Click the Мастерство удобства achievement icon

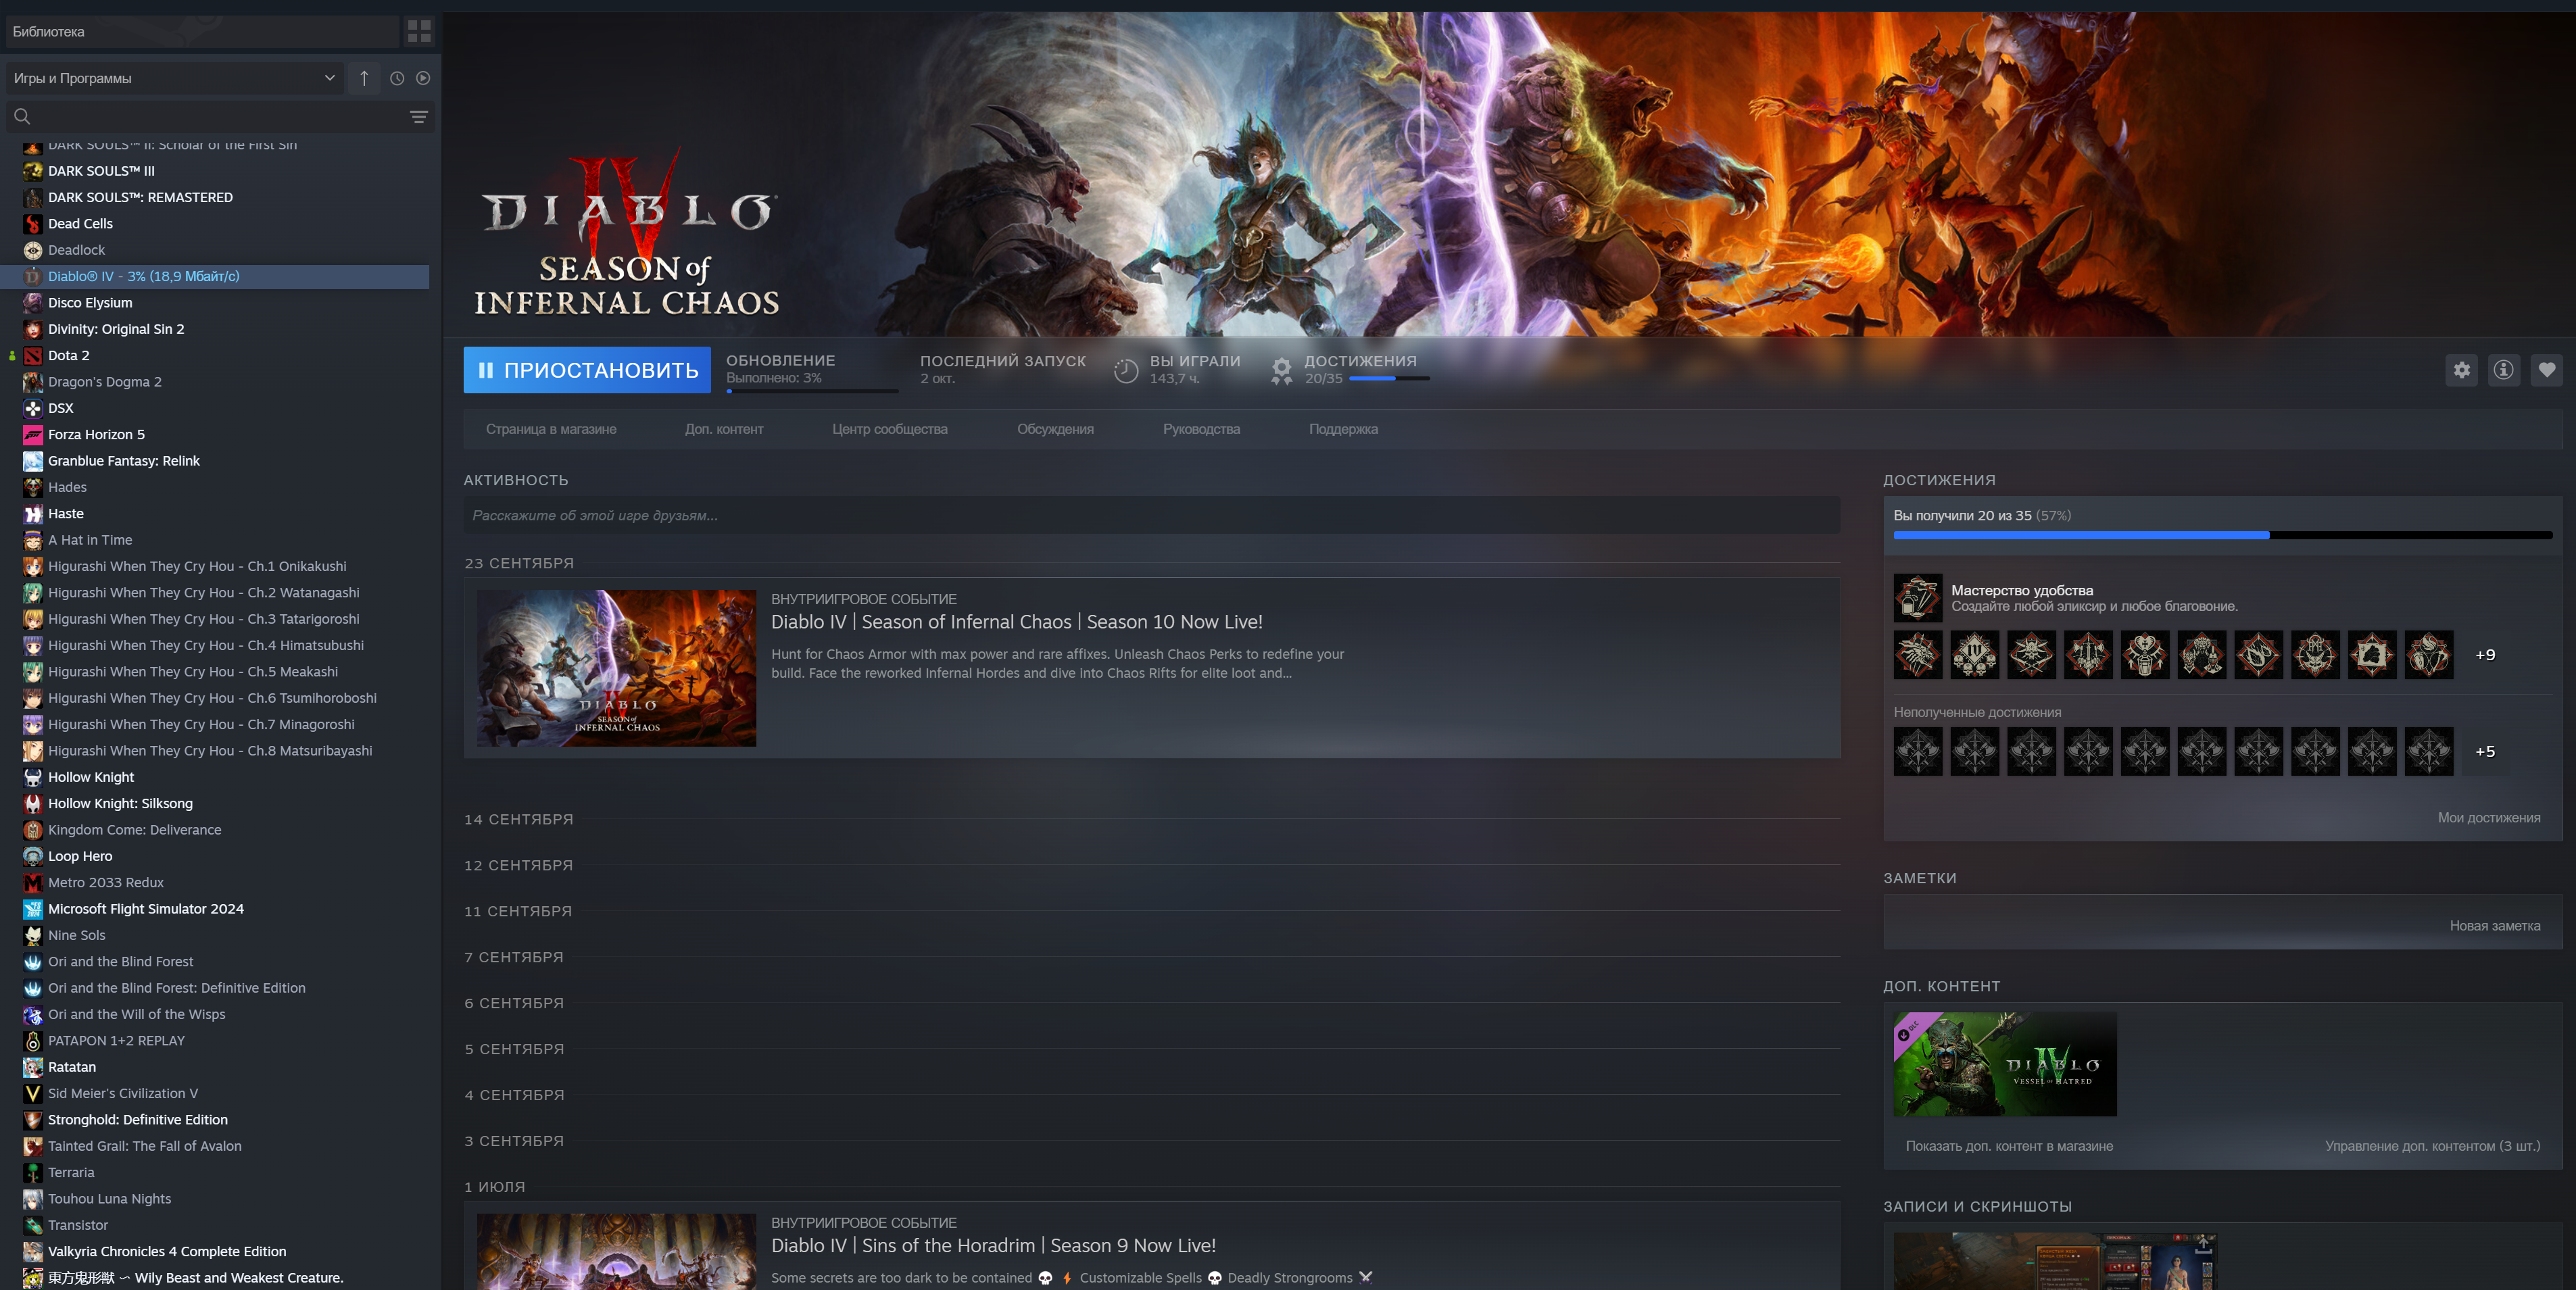1917,598
